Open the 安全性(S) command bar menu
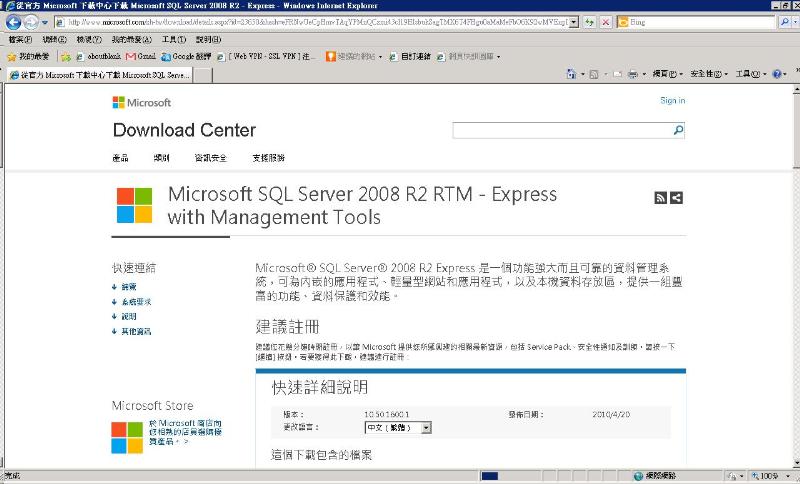This screenshot has width=800, height=484. 709,74
